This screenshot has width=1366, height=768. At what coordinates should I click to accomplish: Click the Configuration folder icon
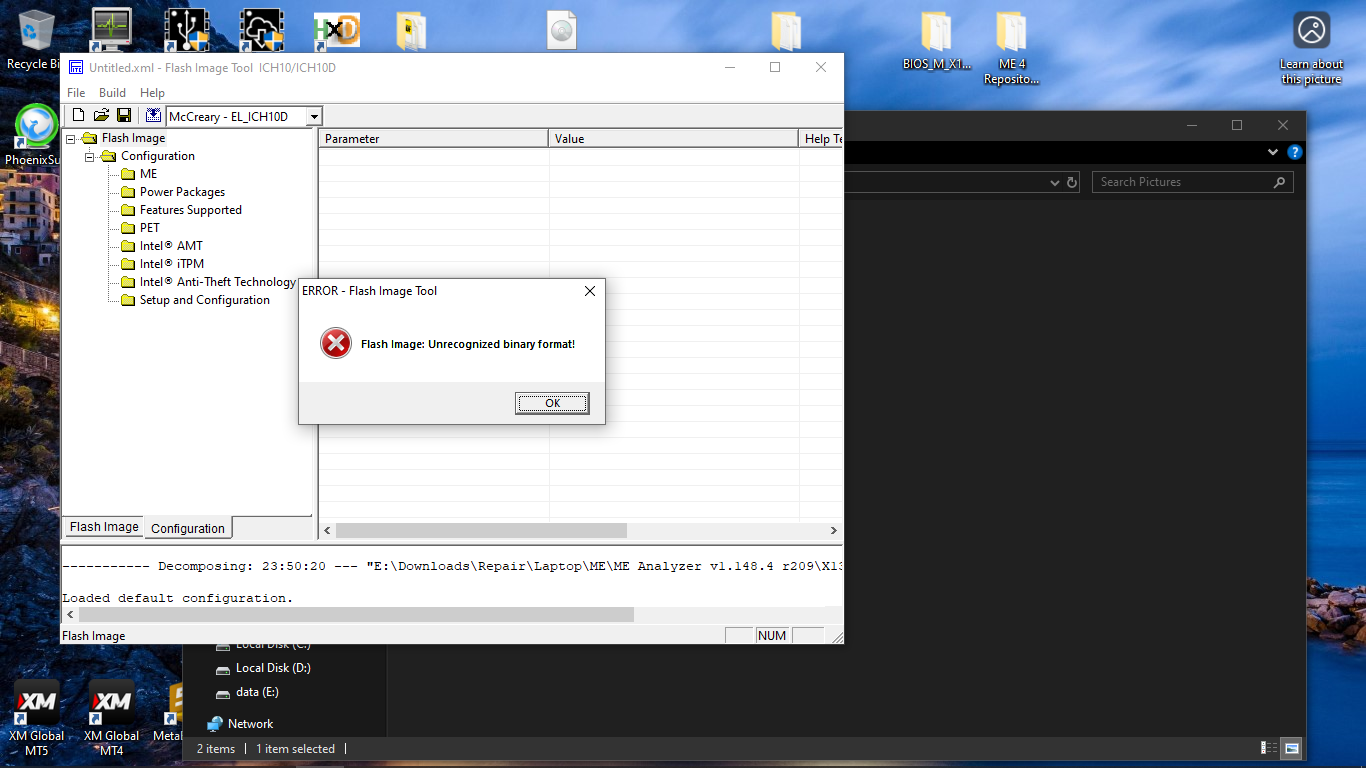108,156
